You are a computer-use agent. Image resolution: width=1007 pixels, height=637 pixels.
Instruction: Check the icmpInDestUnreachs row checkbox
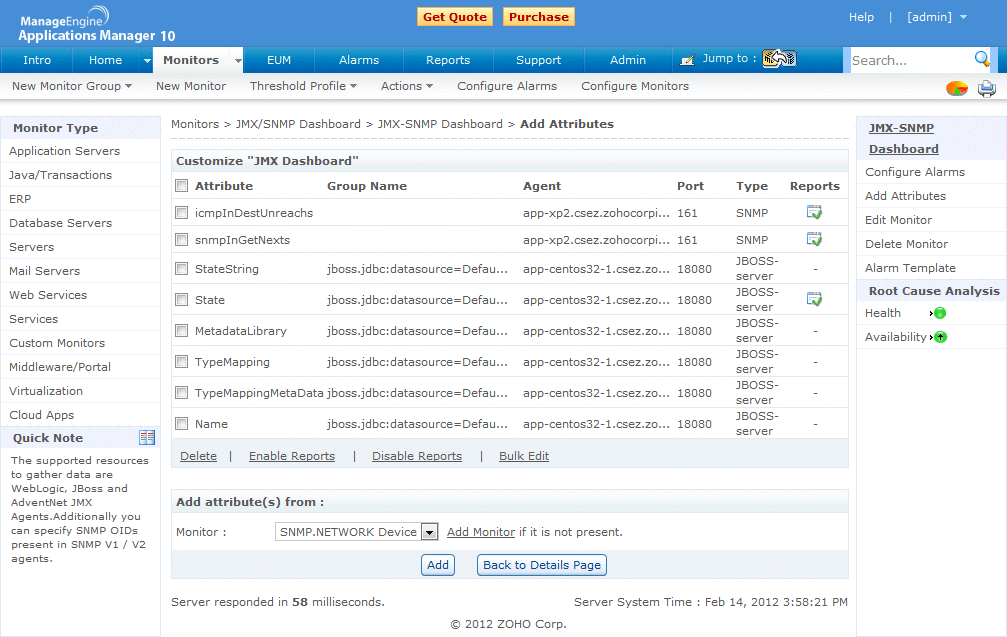[x=182, y=213]
